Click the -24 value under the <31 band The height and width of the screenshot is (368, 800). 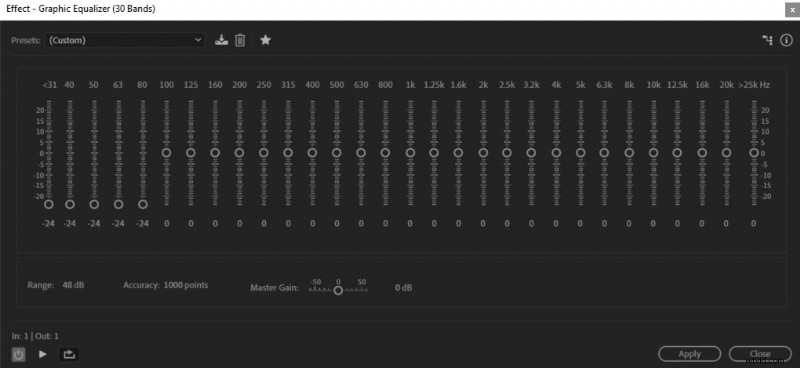point(49,224)
